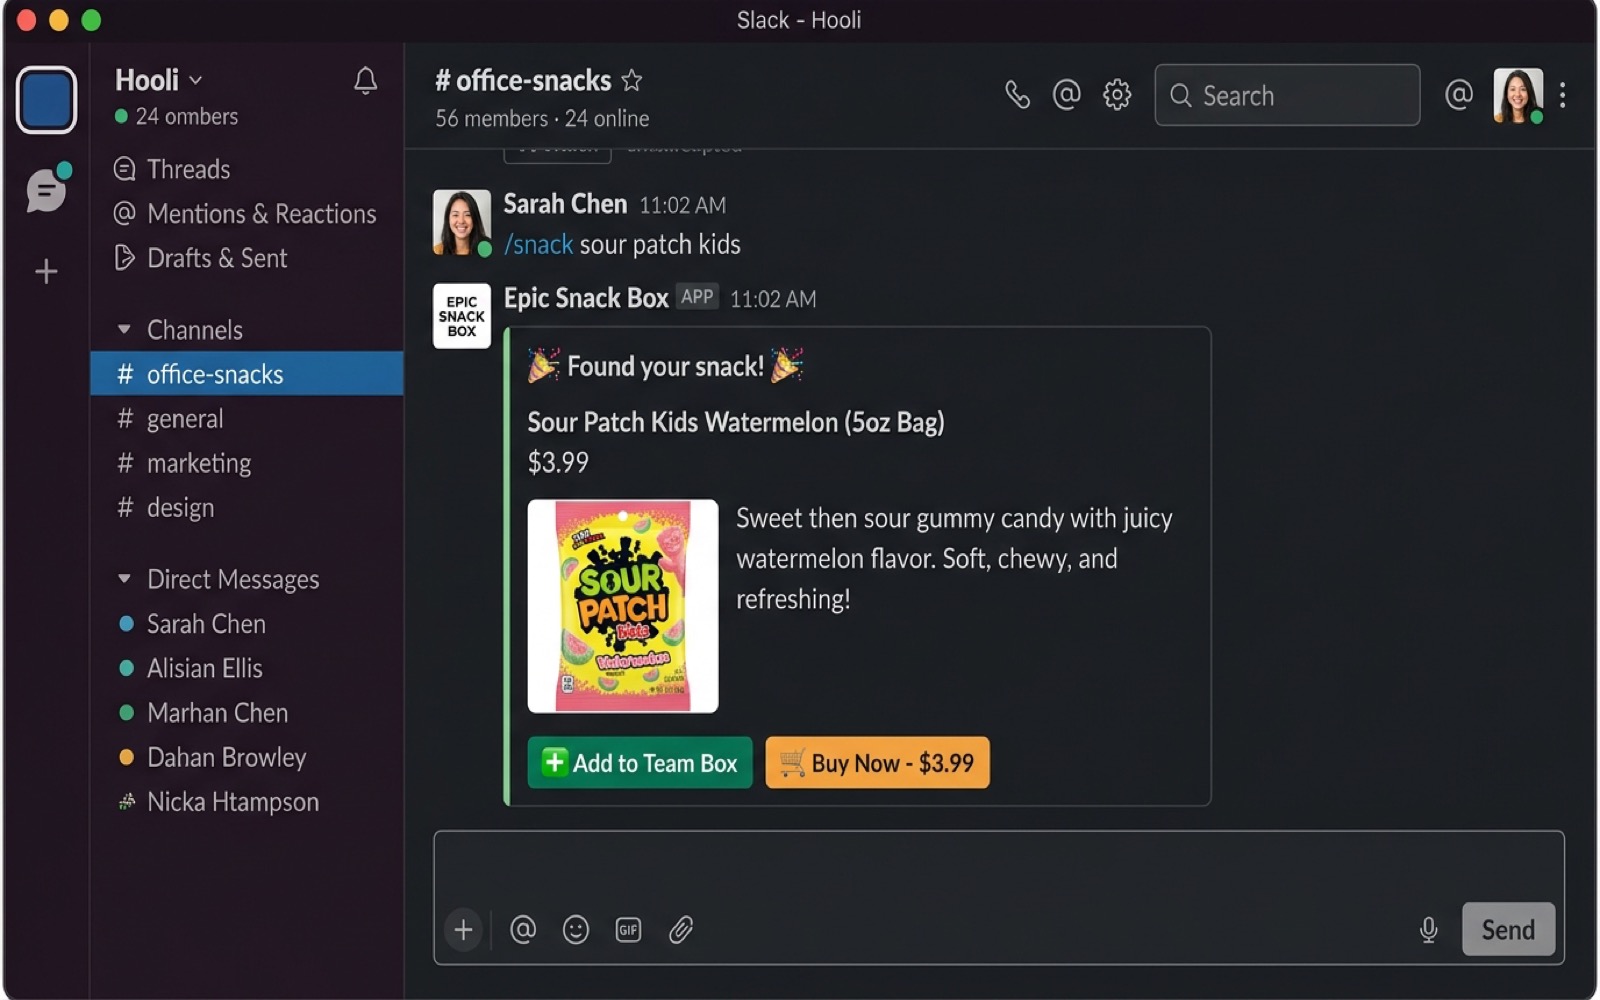This screenshot has height=1000, width=1600.
Task: Switch to the general channel
Action: pyautogui.click(x=246, y=418)
